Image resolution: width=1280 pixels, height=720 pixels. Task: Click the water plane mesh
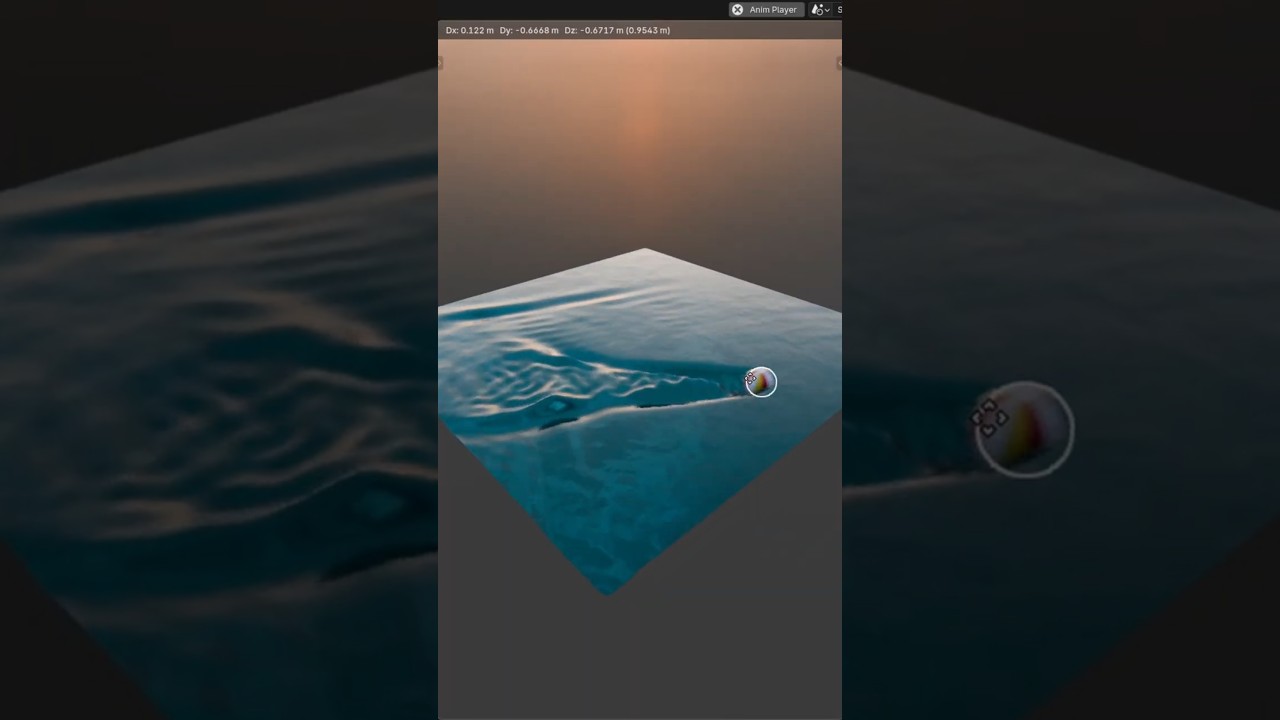coord(640,420)
